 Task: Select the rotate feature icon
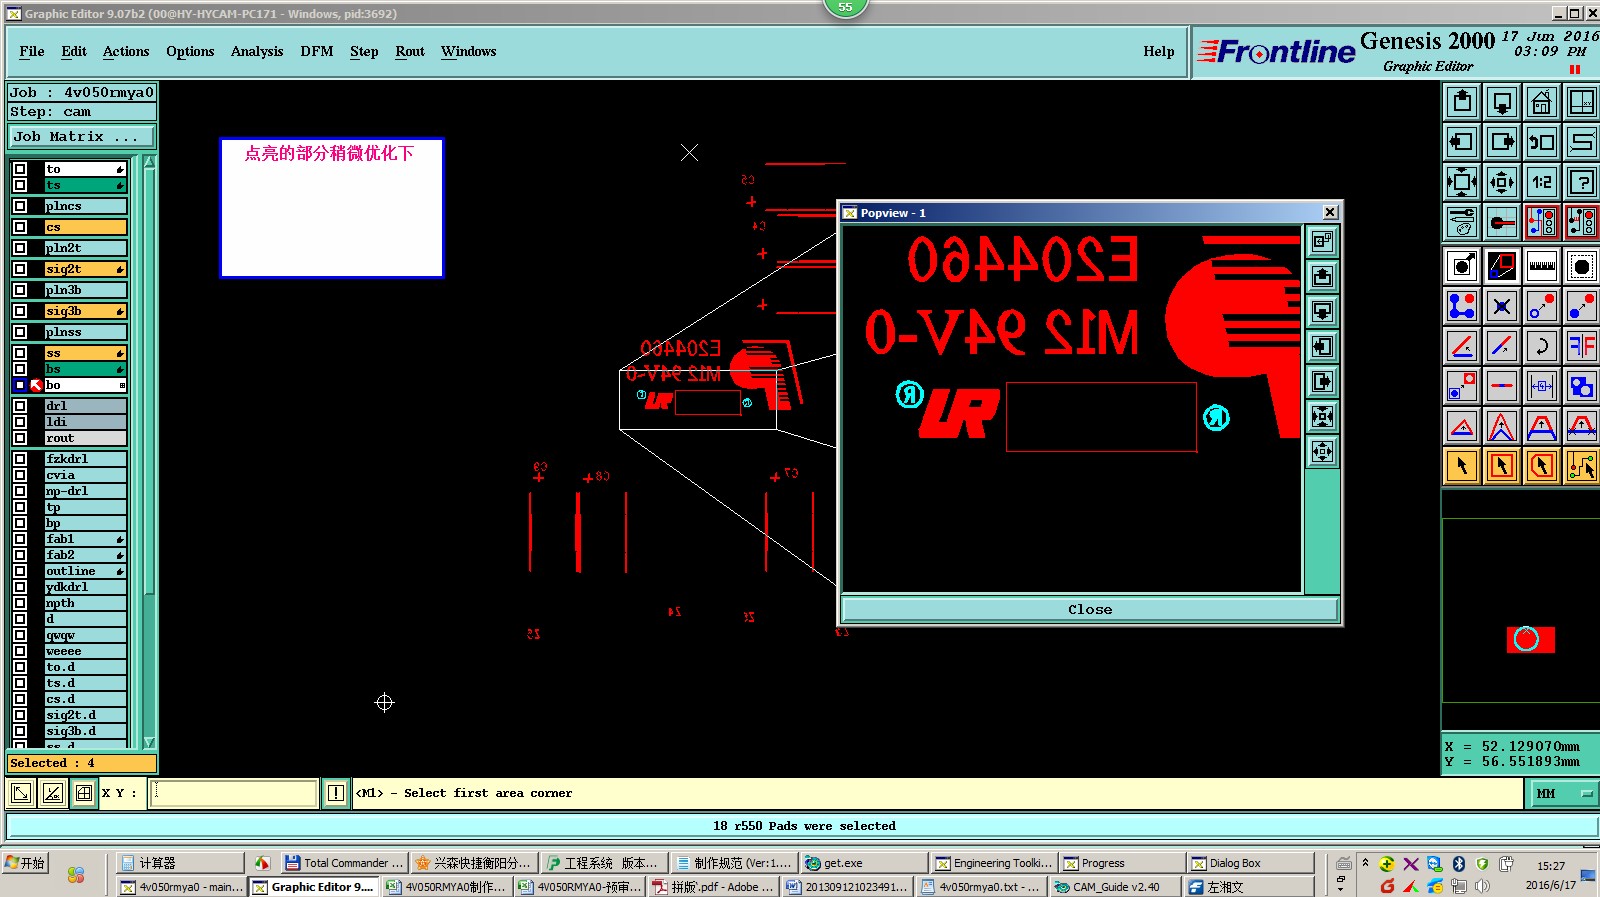[1542, 346]
